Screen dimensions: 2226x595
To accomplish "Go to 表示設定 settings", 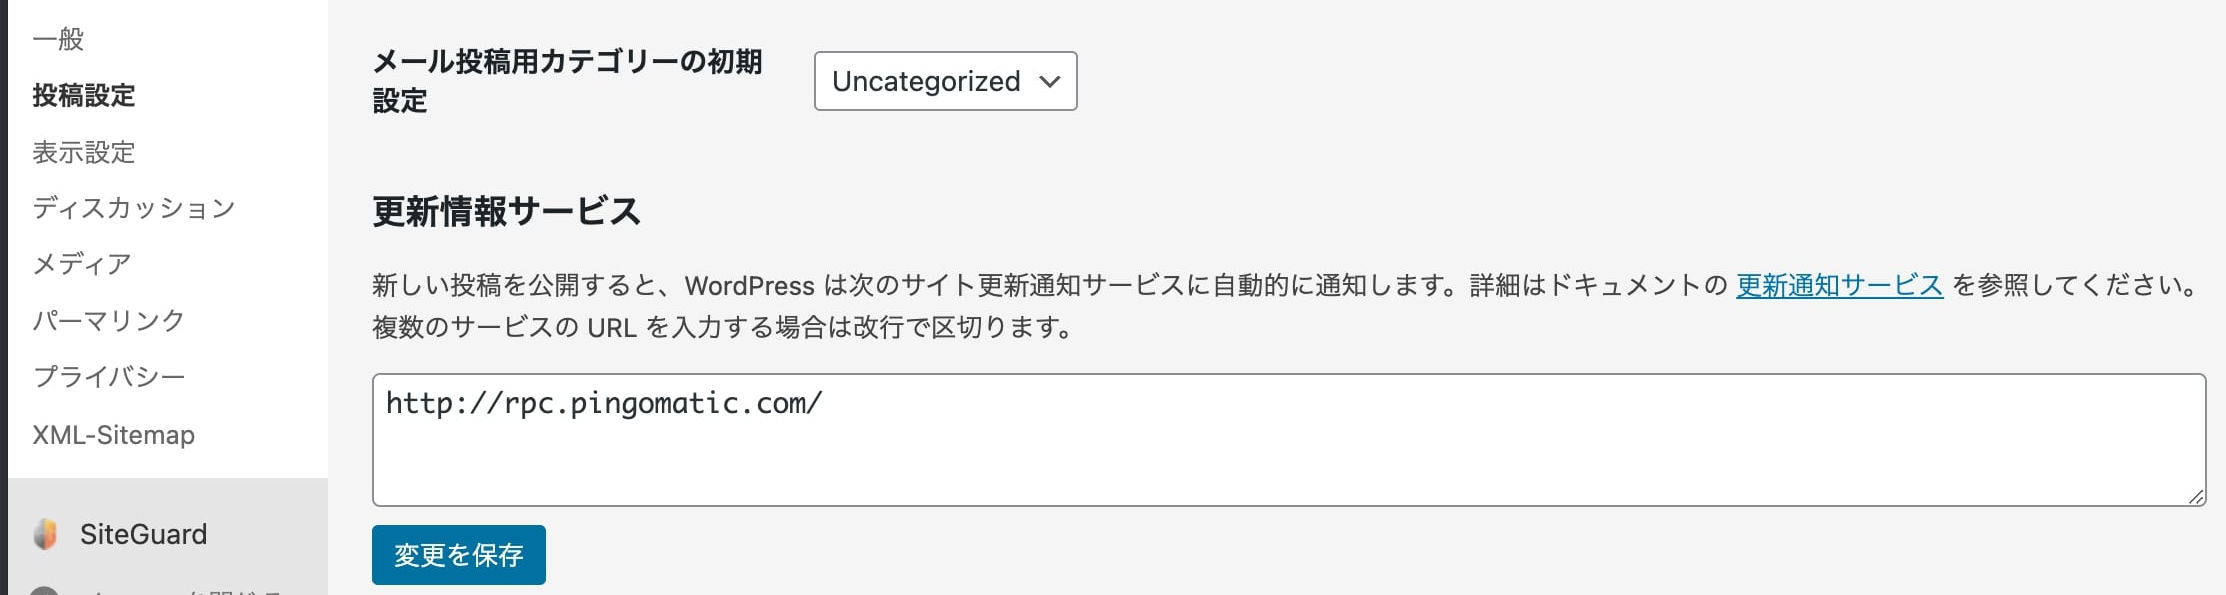I will coord(84,152).
